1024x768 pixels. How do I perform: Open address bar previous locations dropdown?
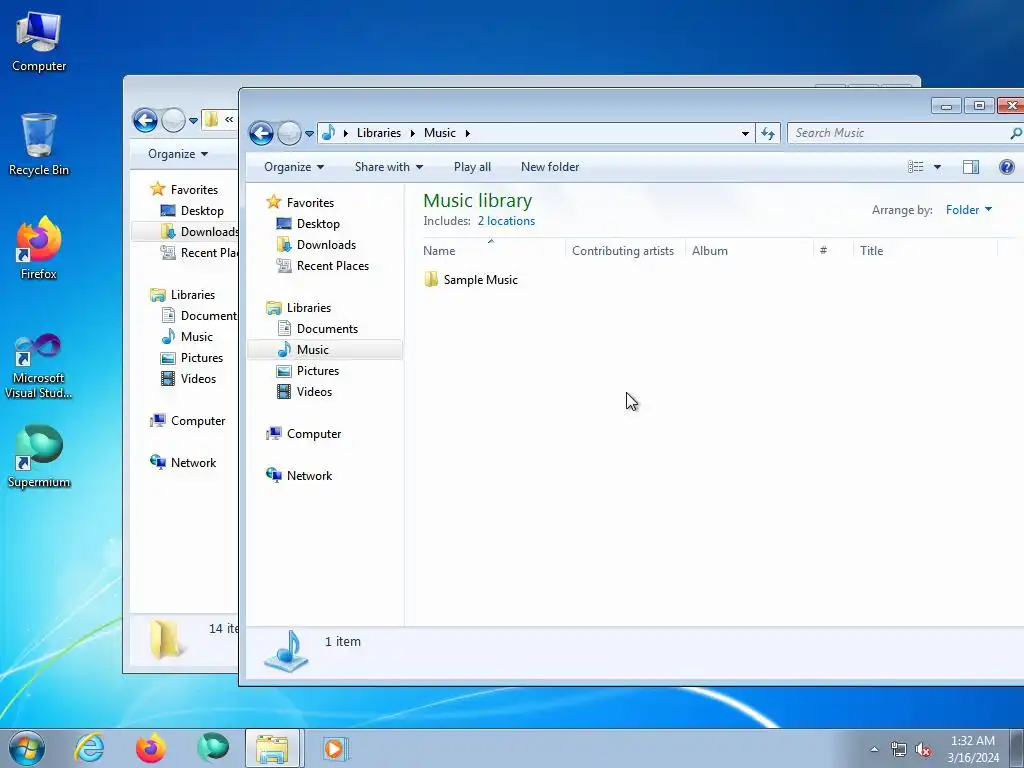click(745, 133)
